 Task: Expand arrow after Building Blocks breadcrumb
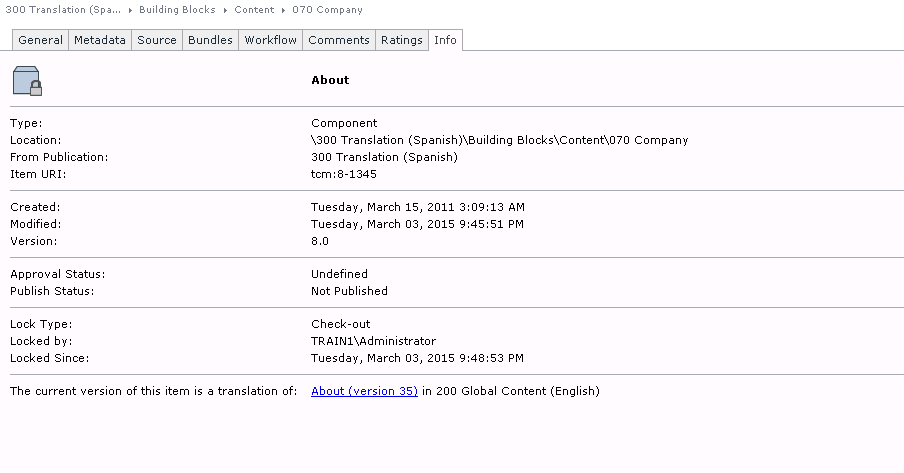tap(226, 10)
